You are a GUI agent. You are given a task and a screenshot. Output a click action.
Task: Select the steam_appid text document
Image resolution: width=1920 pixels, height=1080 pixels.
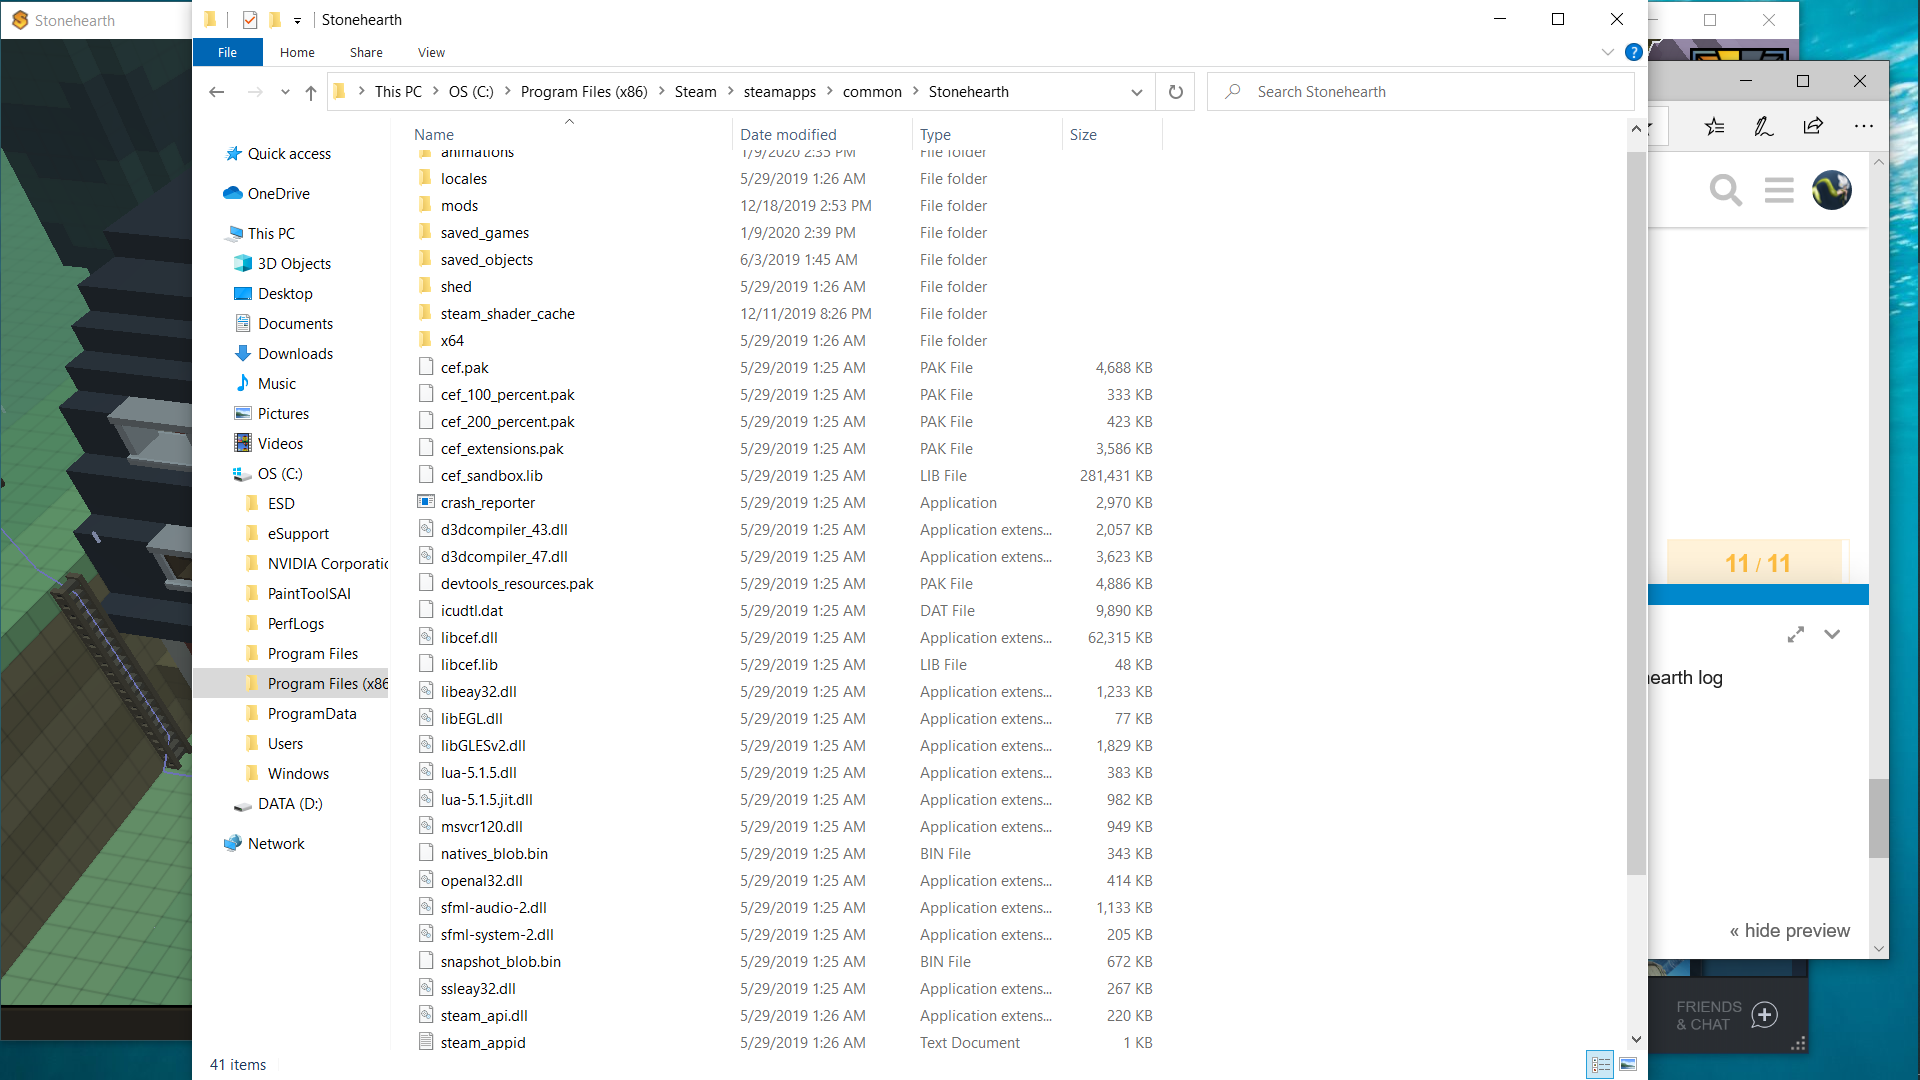482,1043
